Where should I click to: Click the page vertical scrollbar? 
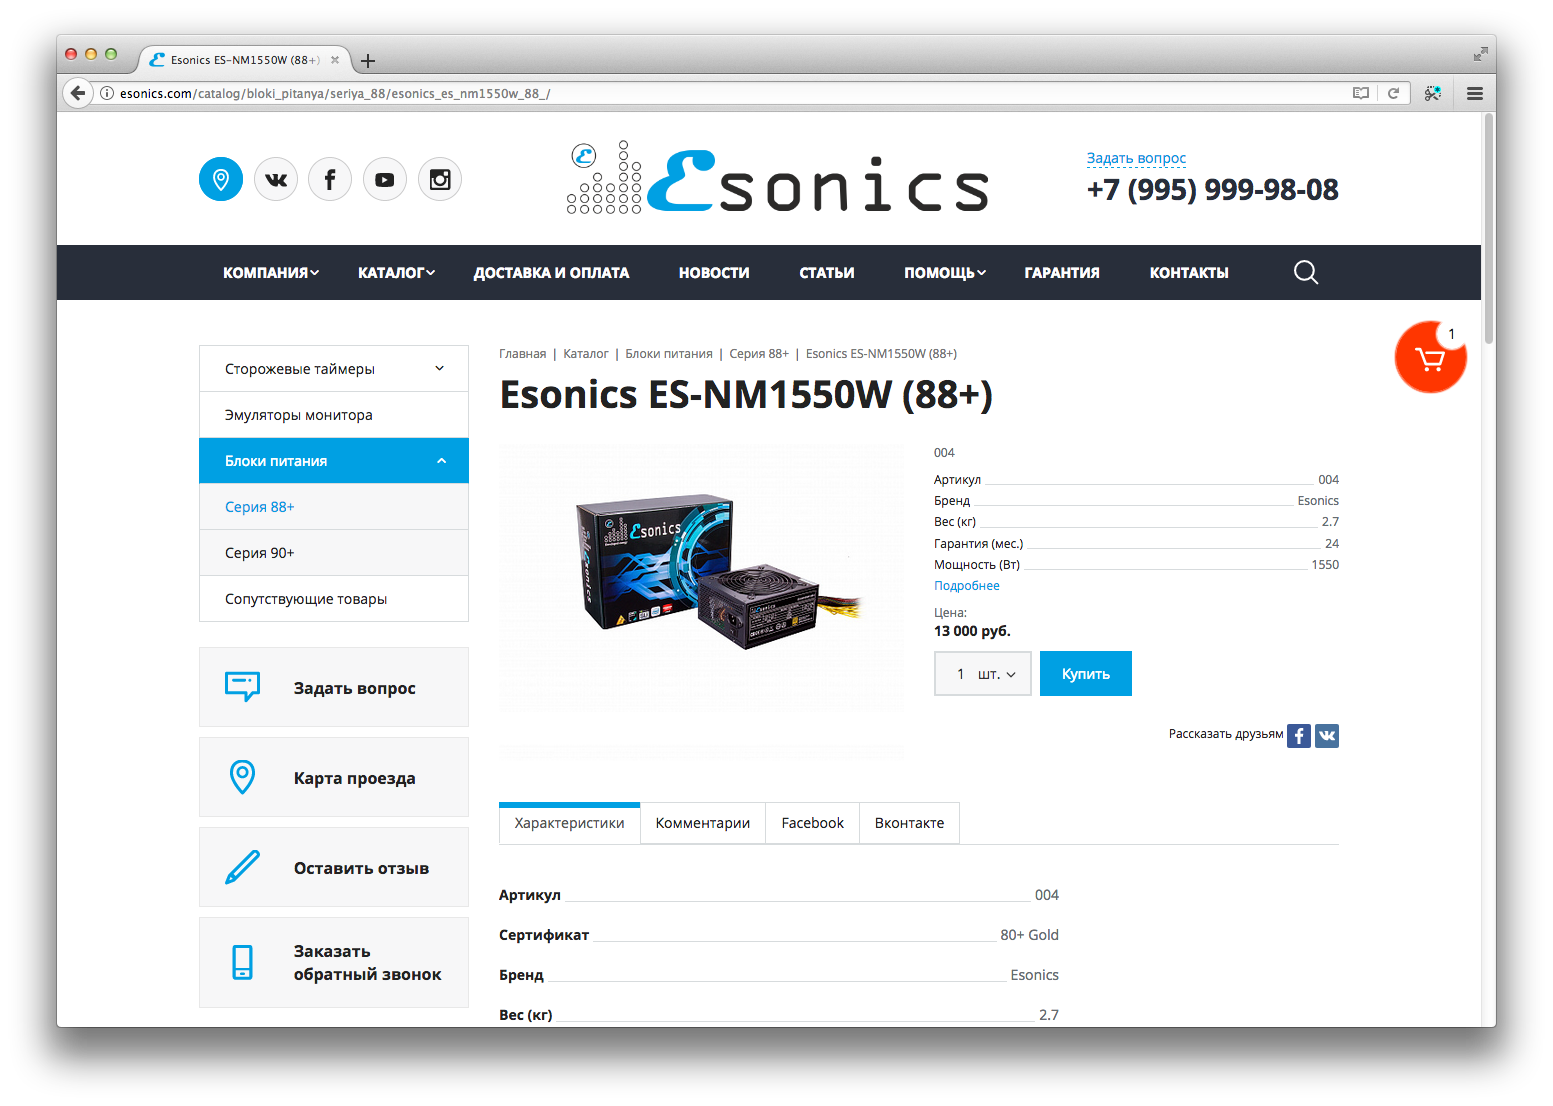pos(1489,228)
